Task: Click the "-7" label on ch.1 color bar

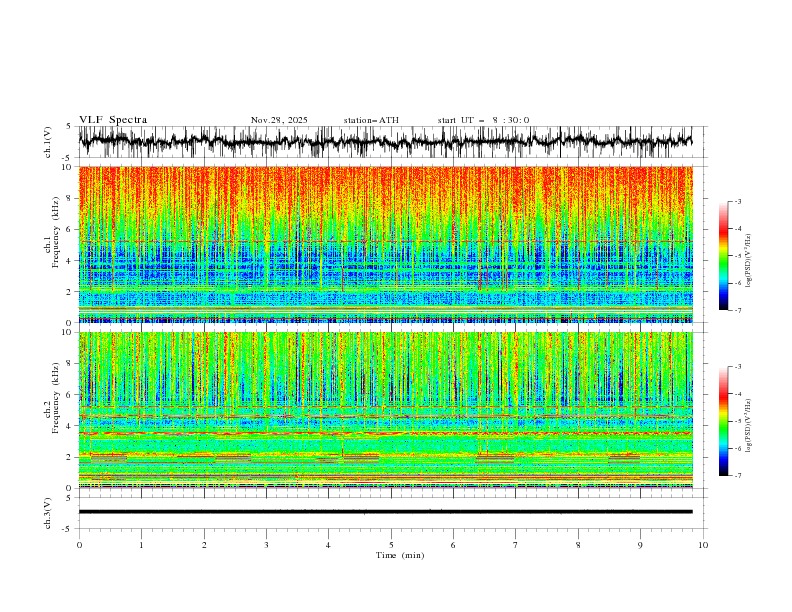Action: [738, 310]
